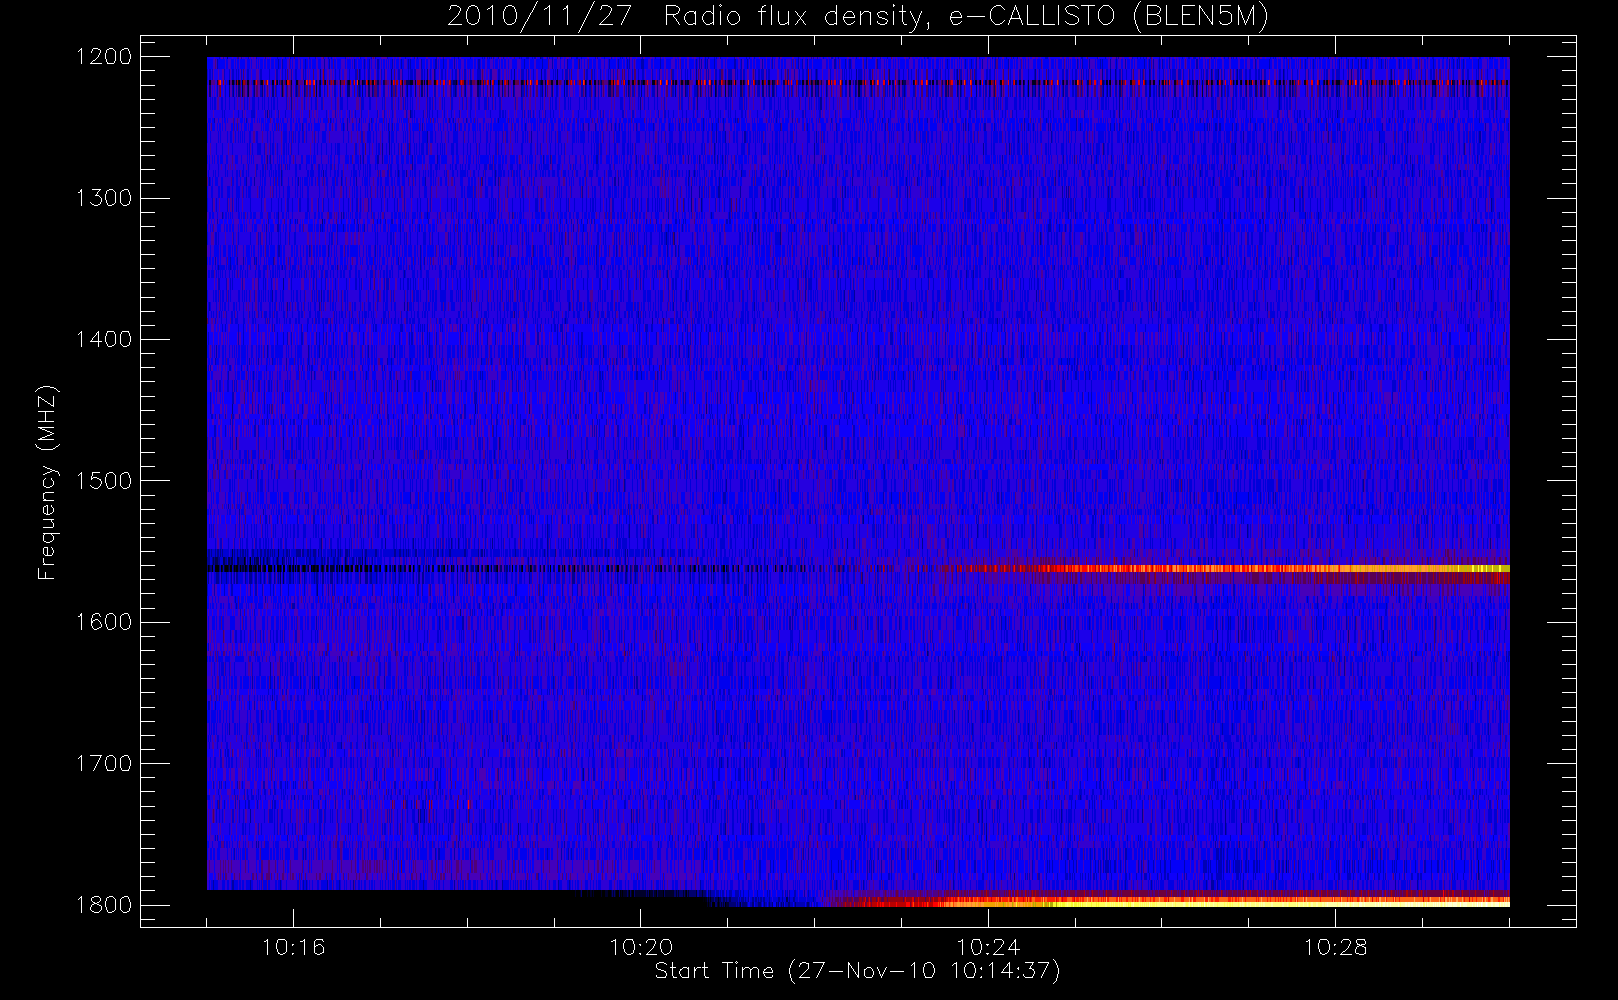Image resolution: width=1618 pixels, height=1000 pixels.
Task: Select the 1300 frequency axis label
Action: click(104, 198)
